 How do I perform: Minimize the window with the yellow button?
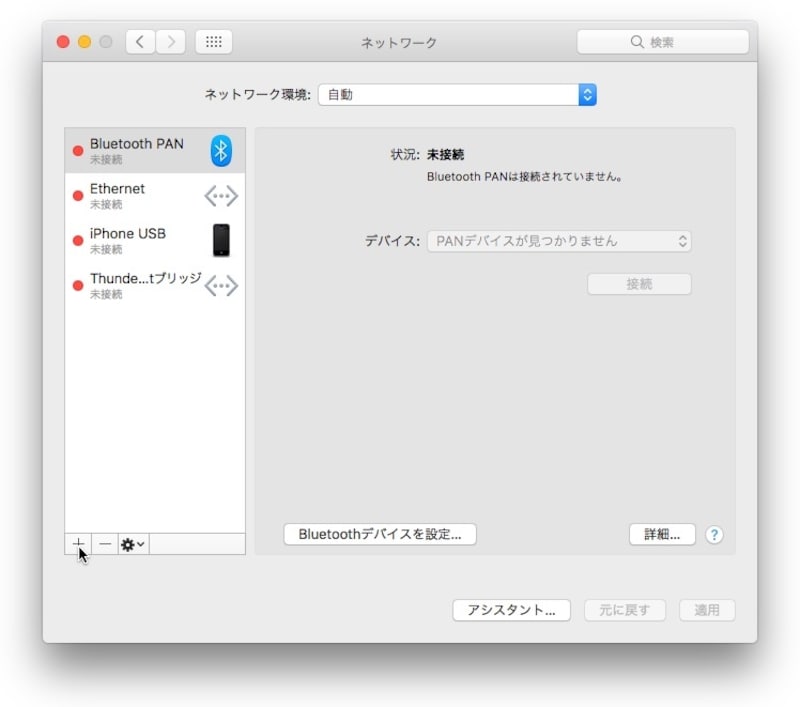pos(85,42)
